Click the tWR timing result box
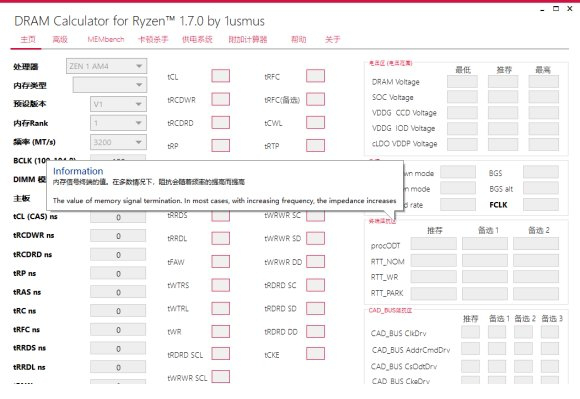The image size is (580, 399). click(x=220, y=331)
